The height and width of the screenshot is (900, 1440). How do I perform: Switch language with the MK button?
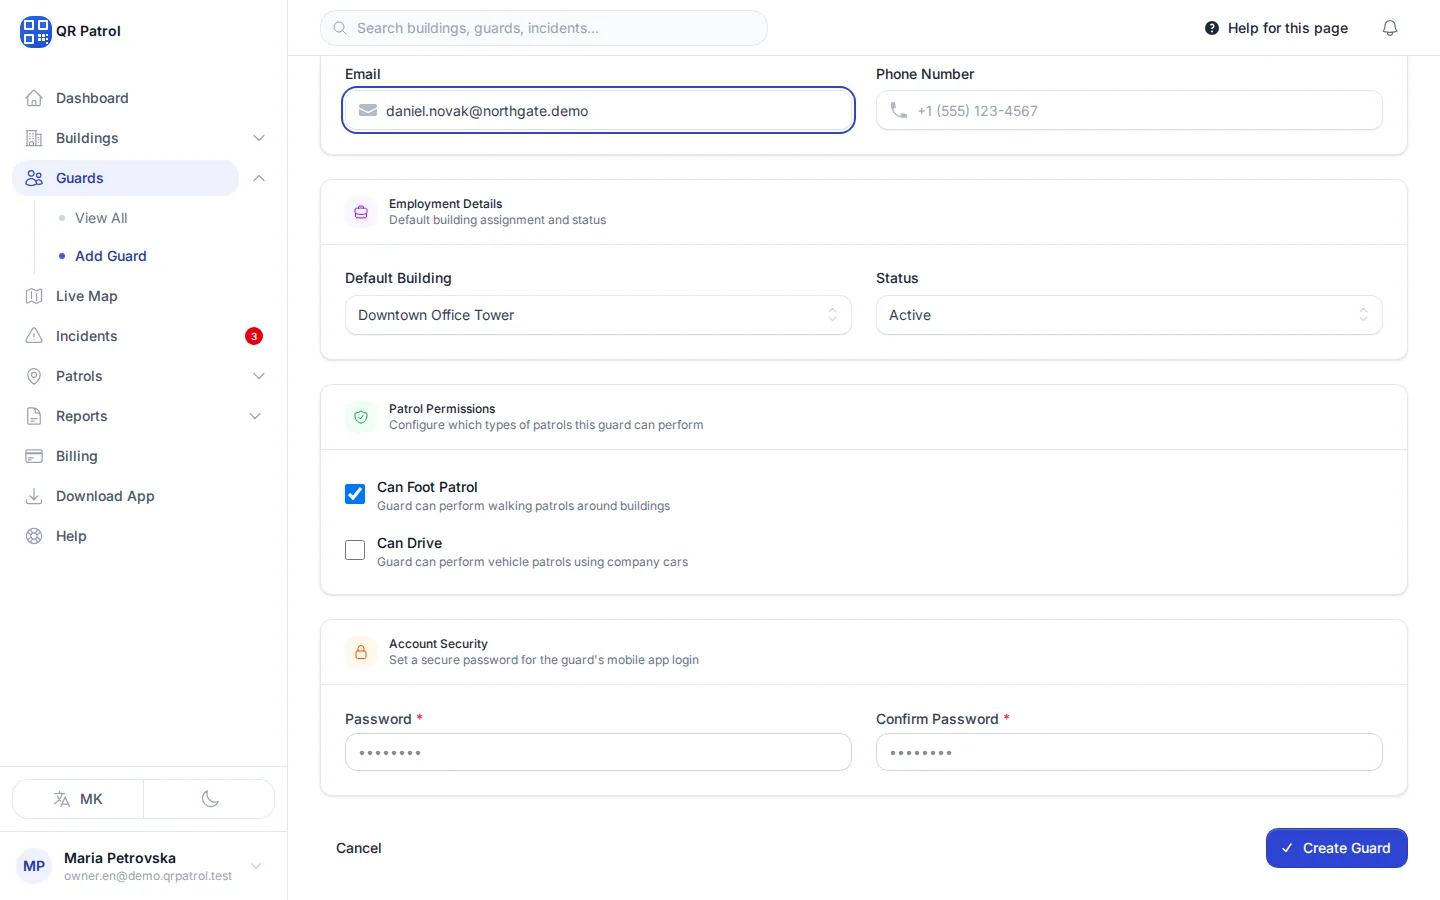pos(78,799)
